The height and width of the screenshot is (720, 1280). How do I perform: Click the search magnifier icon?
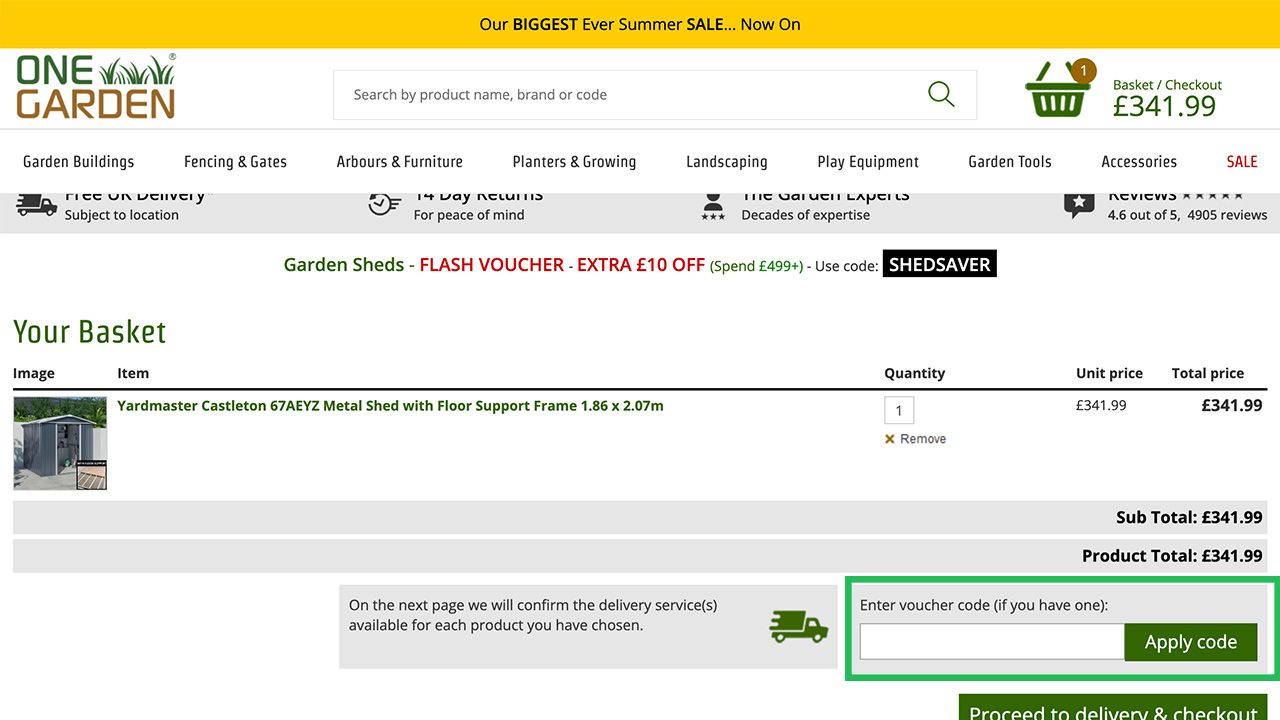[941, 94]
